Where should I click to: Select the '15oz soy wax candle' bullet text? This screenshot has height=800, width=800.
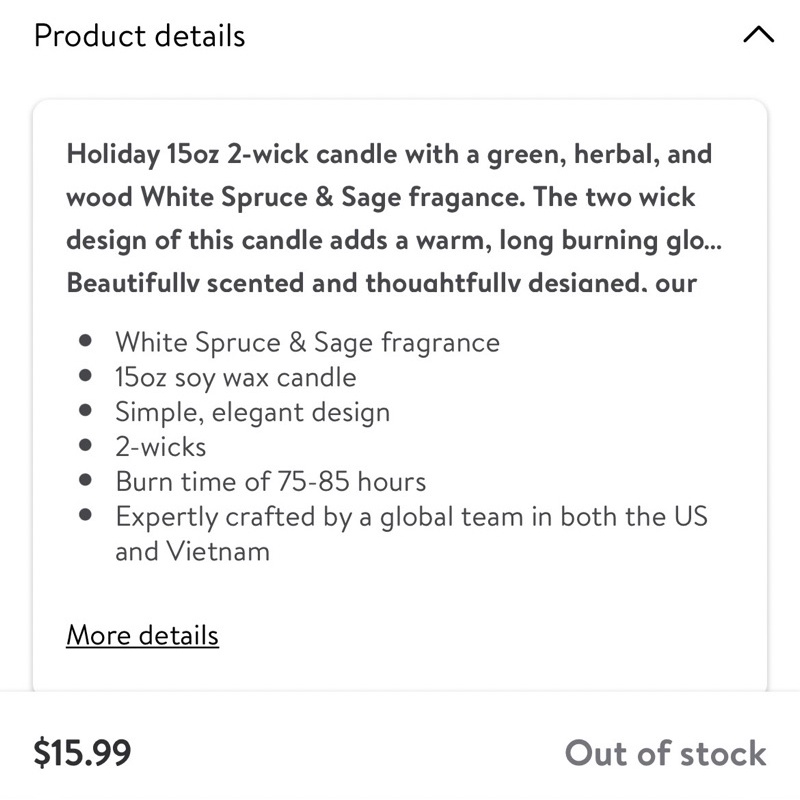pos(235,377)
